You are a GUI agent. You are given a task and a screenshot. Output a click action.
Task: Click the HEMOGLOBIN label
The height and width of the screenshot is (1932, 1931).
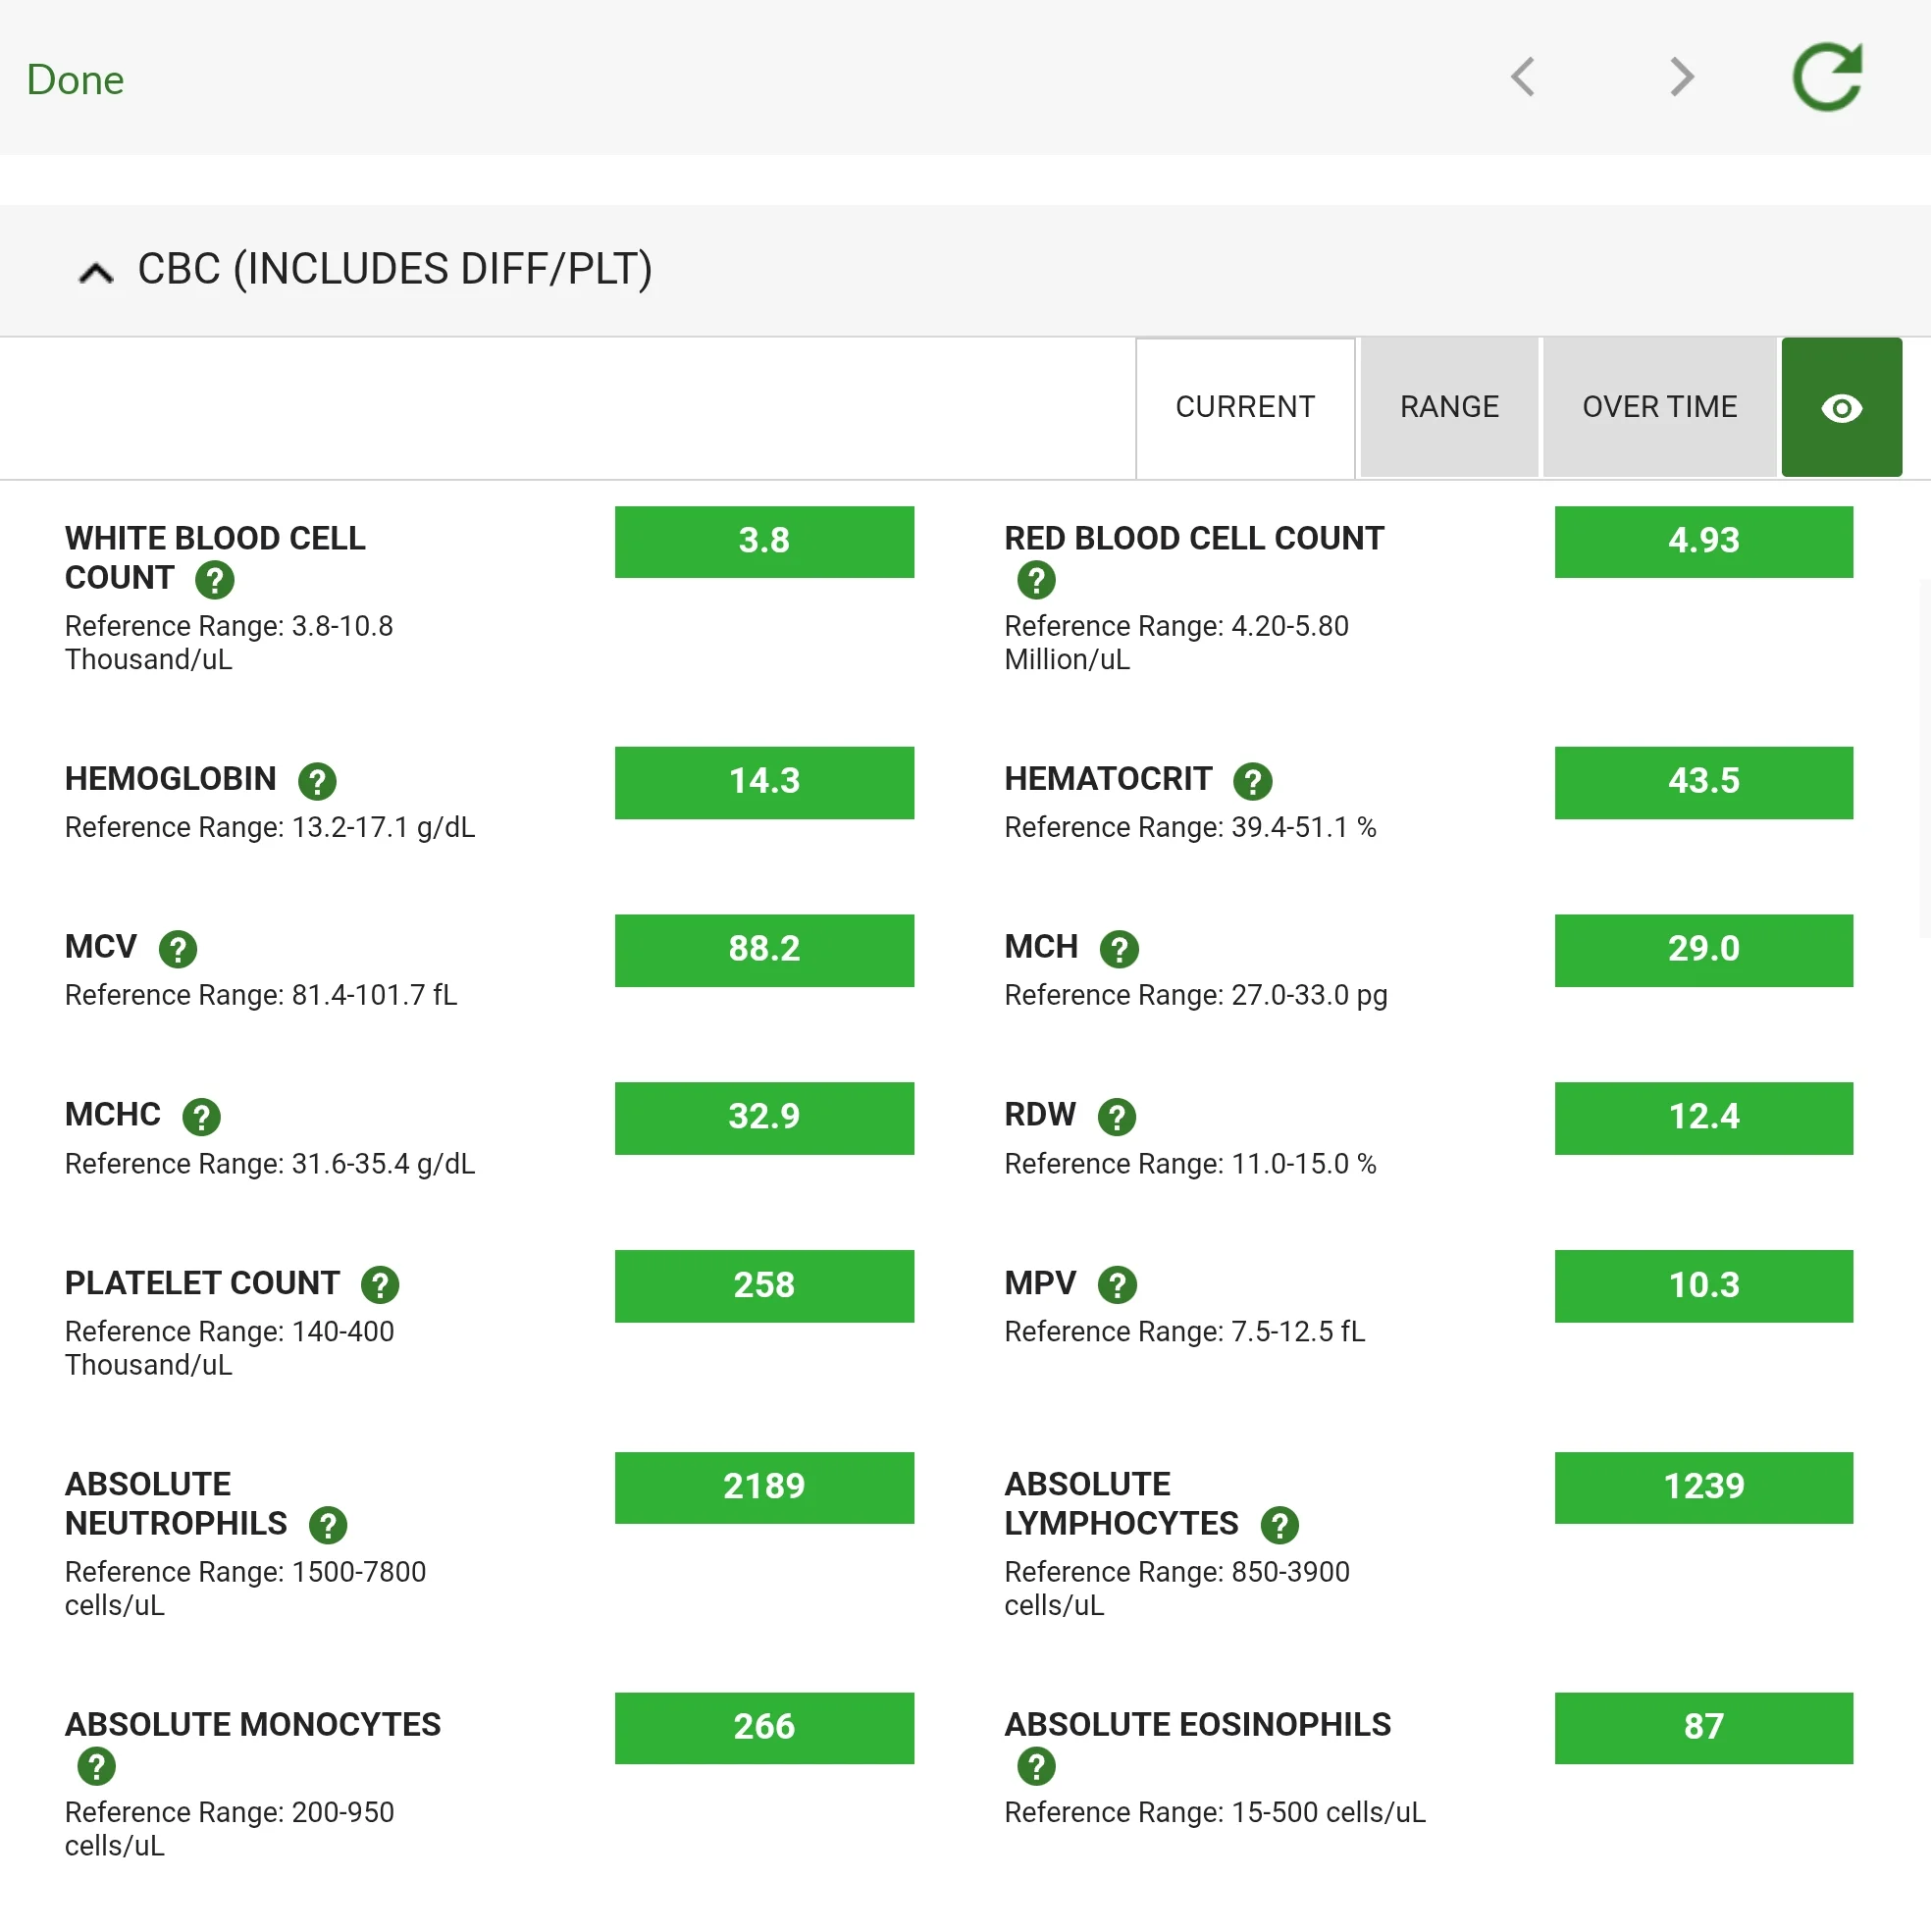coord(170,779)
